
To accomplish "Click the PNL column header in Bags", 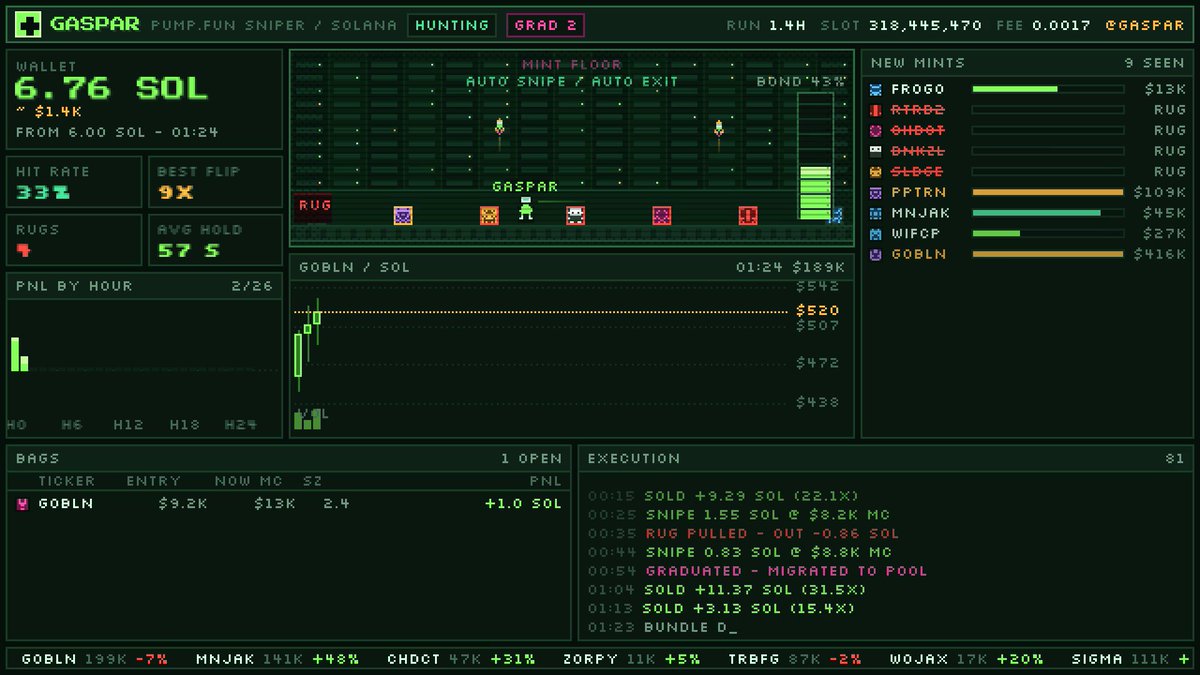I will coord(545,482).
